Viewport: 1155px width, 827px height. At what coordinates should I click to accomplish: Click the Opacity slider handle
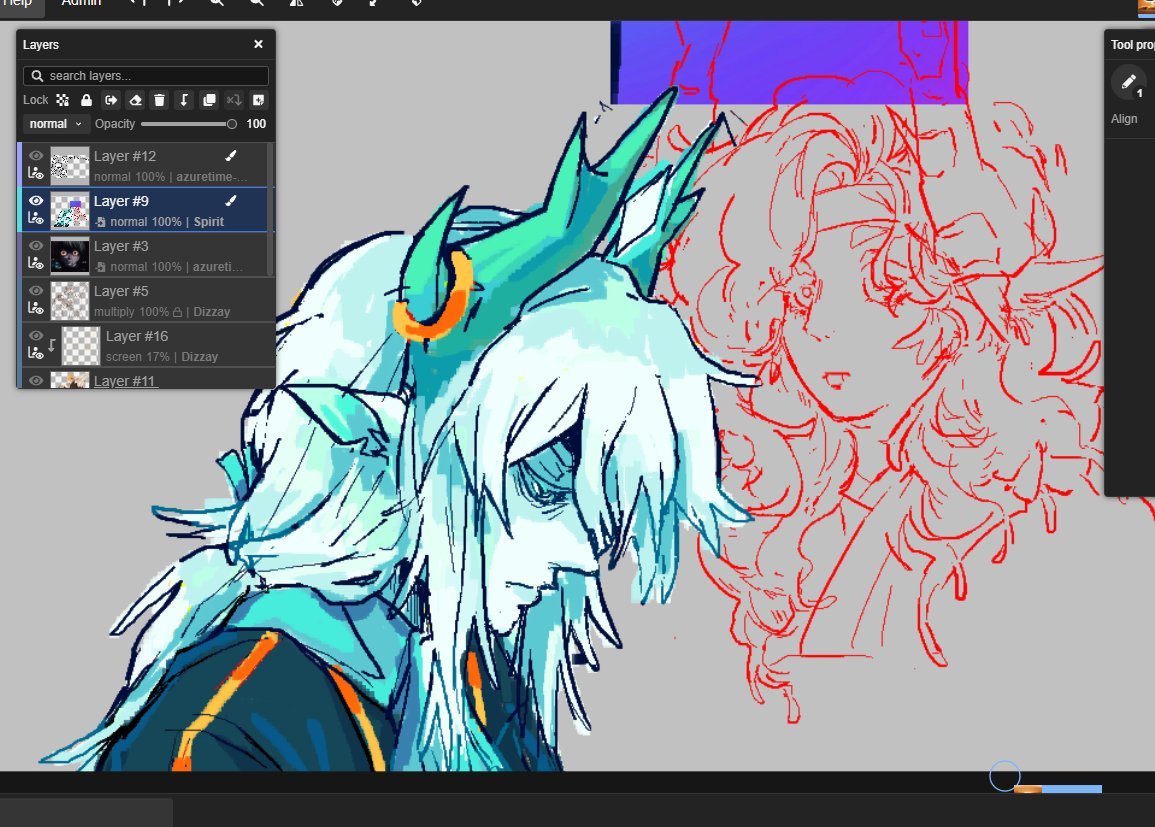(231, 124)
